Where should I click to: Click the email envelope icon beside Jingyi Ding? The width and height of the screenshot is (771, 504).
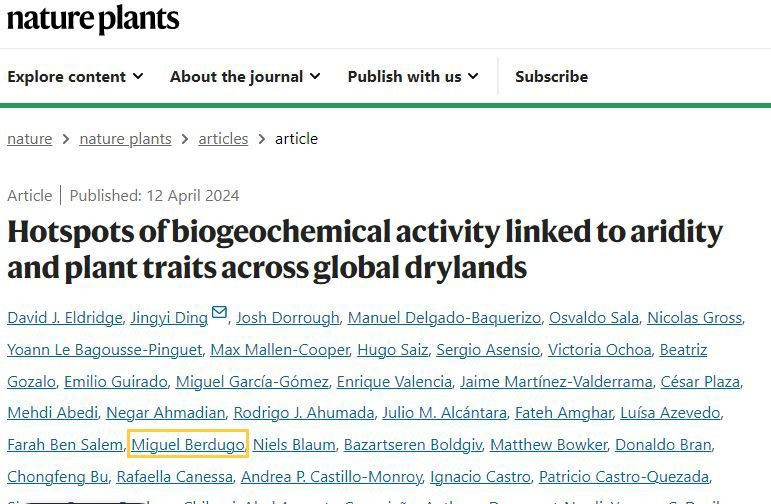click(x=219, y=316)
